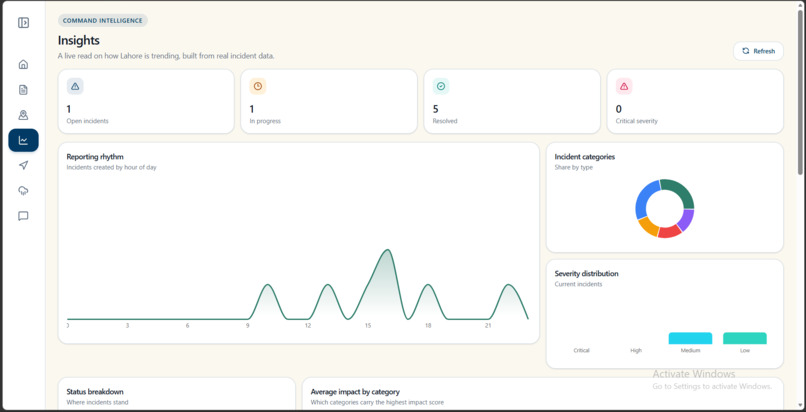This screenshot has height=412, width=806.
Task: Click the Severity distribution heading
Action: coord(587,273)
